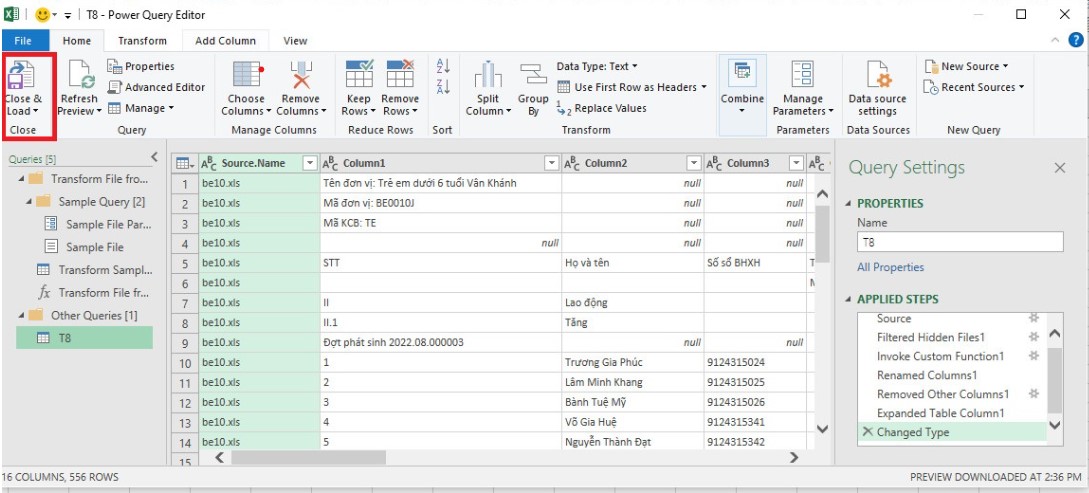Click the cell containing Trương Gia Phúc

[x=633, y=362]
